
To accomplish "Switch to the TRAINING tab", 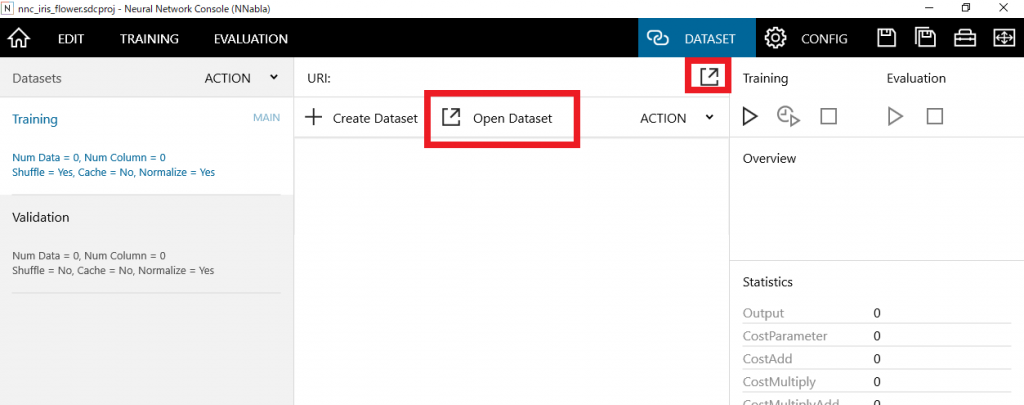I will (149, 39).
